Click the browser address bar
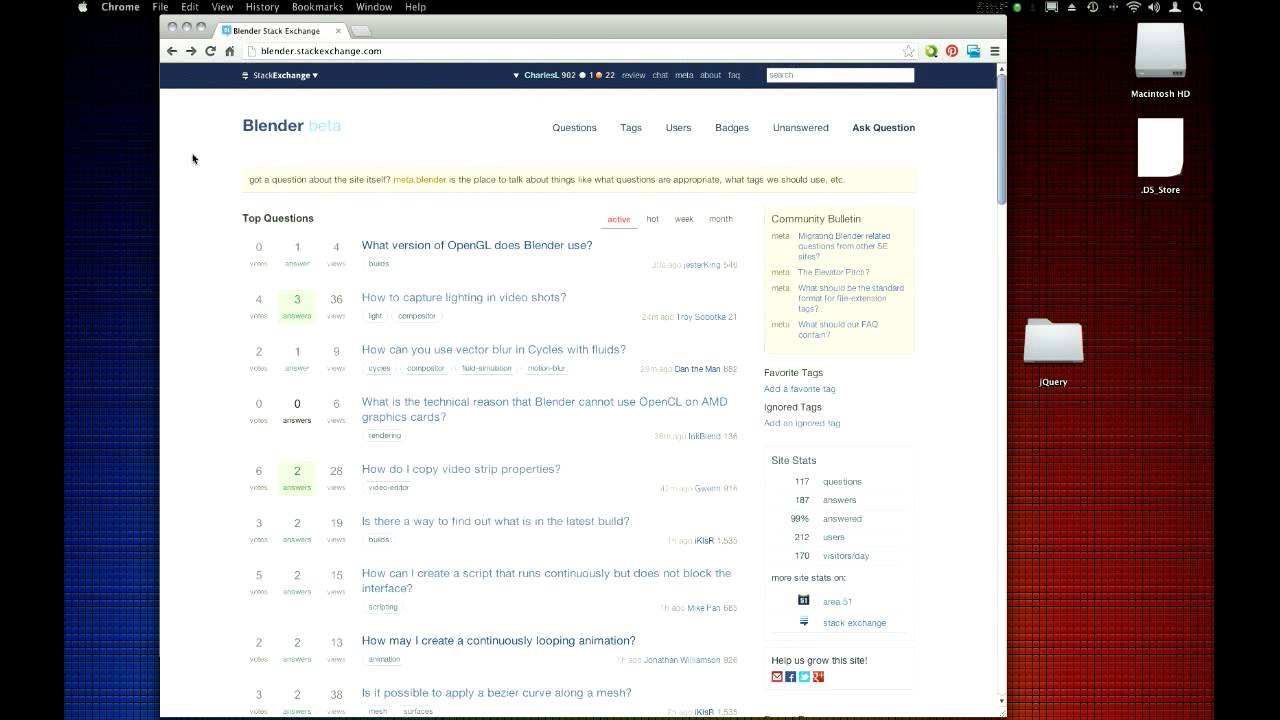1280x720 pixels. [571, 51]
